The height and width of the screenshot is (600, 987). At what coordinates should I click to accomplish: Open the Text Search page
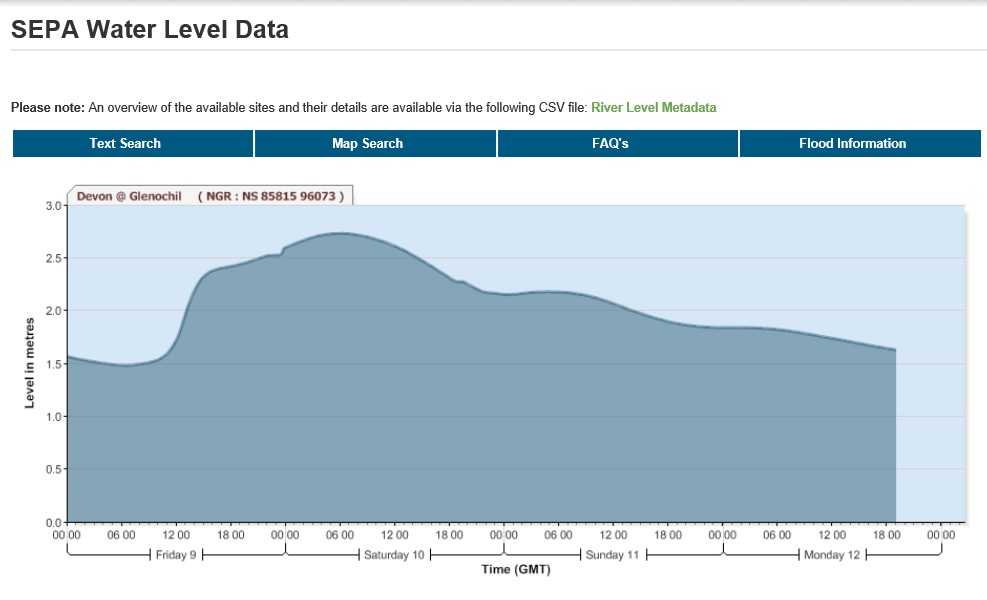(125, 143)
